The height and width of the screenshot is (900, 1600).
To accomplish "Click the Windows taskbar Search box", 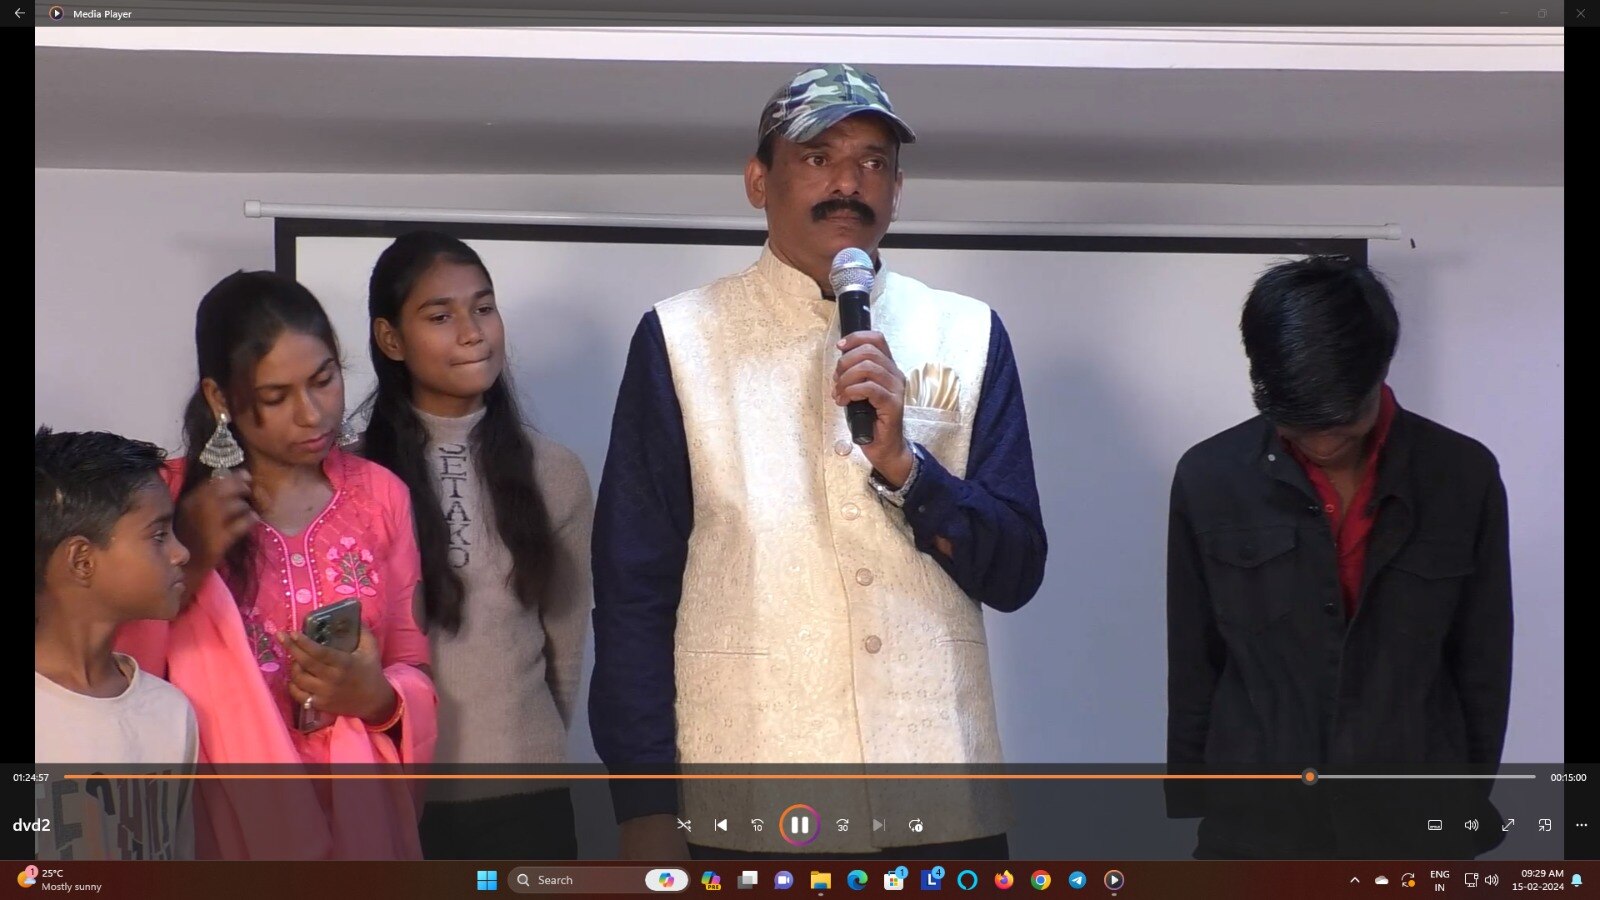I will [580, 880].
